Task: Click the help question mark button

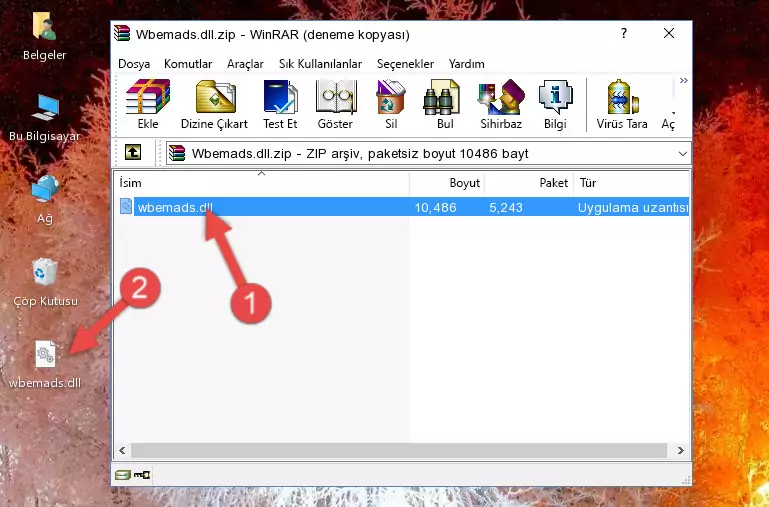Action: click(x=624, y=33)
